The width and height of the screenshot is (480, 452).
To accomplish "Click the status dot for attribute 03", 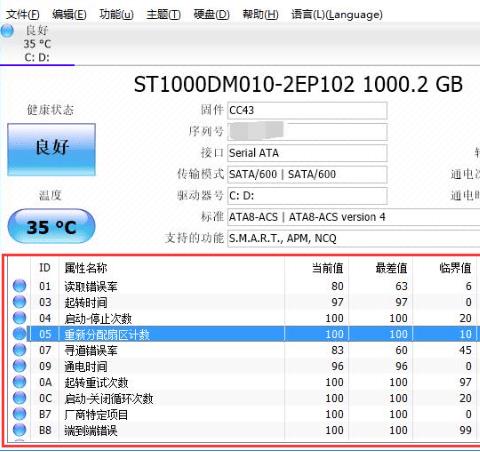I will [x=19, y=302].
